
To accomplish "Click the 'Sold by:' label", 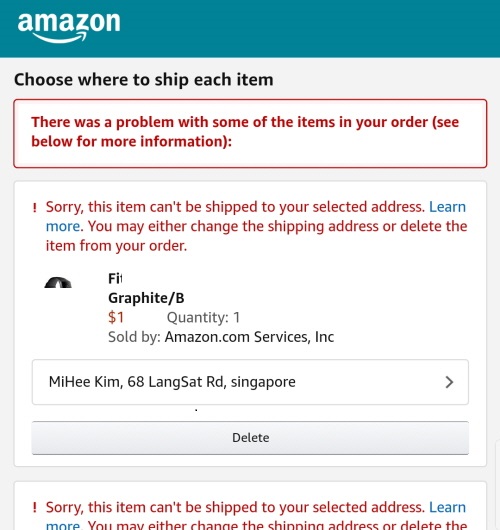I will coord(134,337).
